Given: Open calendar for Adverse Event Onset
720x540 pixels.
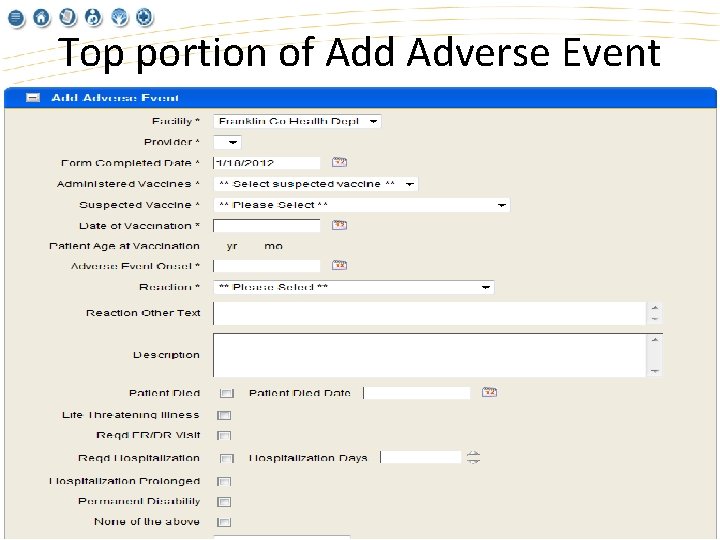Looking at the screenshot, I should click(x=339, y=265).
